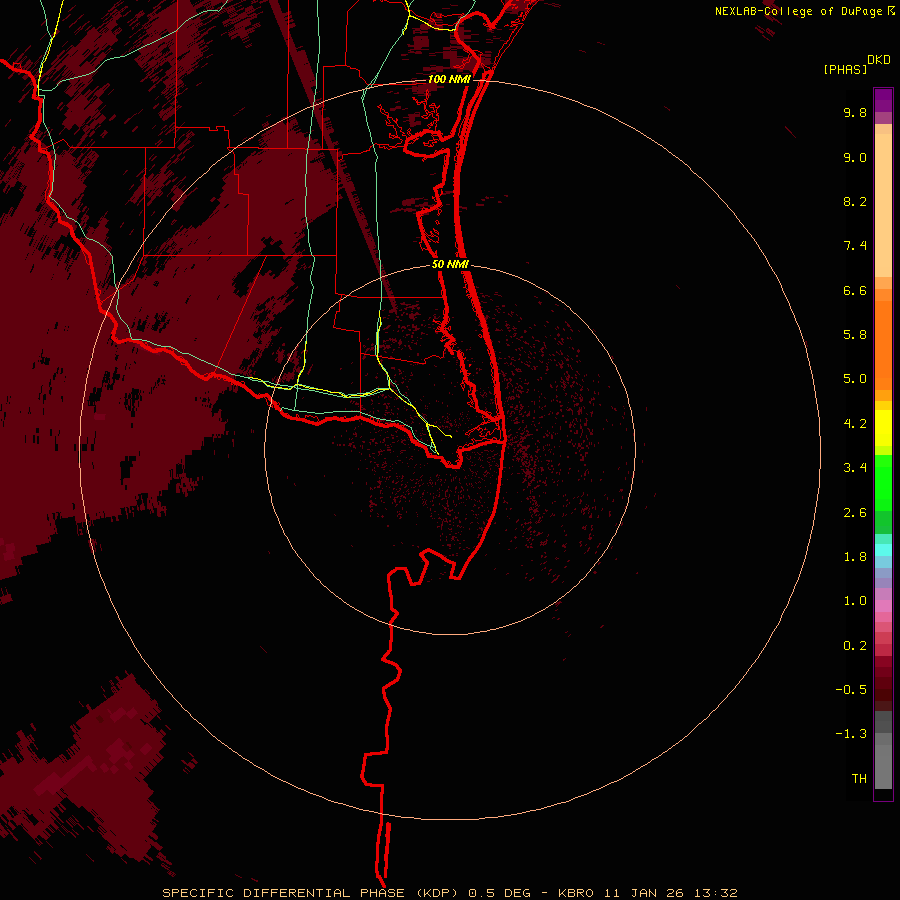
Task: Click the 9.0 scale value
Action: 855,157
